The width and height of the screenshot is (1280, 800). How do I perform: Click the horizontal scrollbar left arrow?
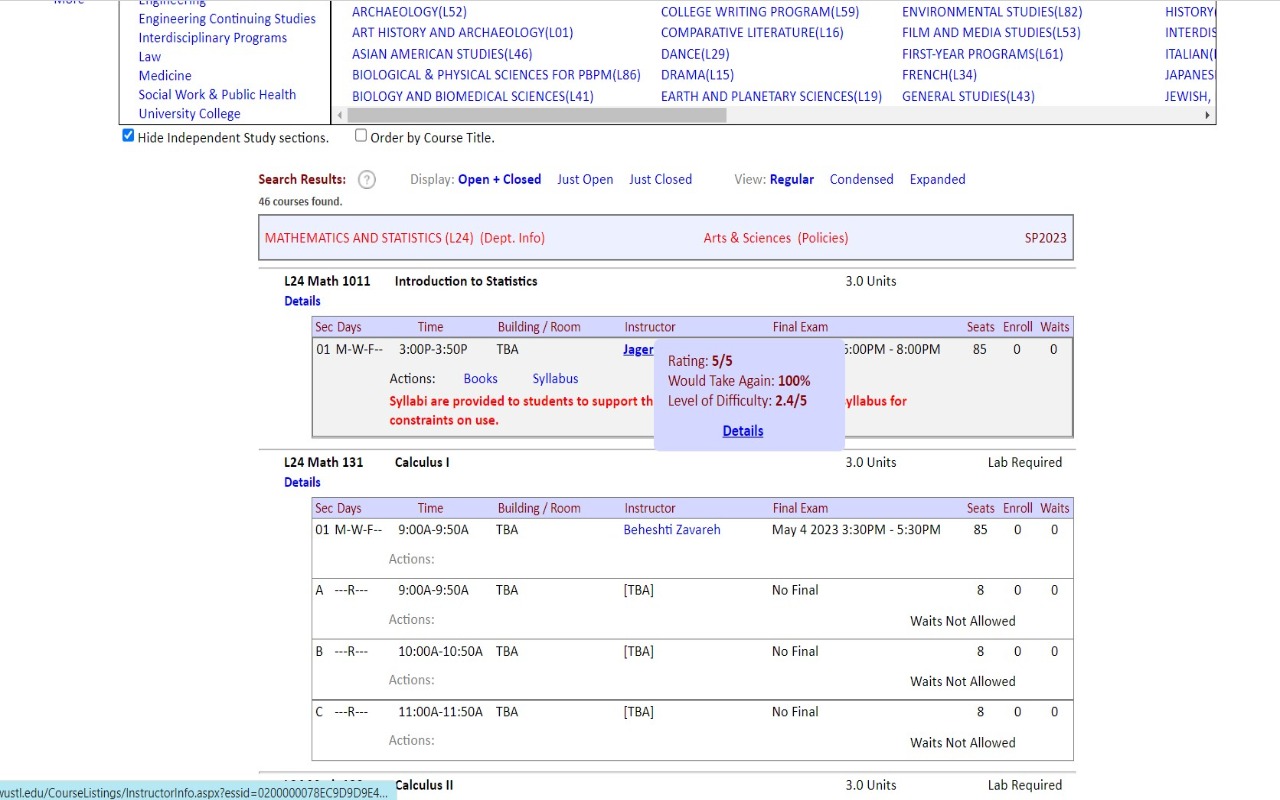pos(340,115)
